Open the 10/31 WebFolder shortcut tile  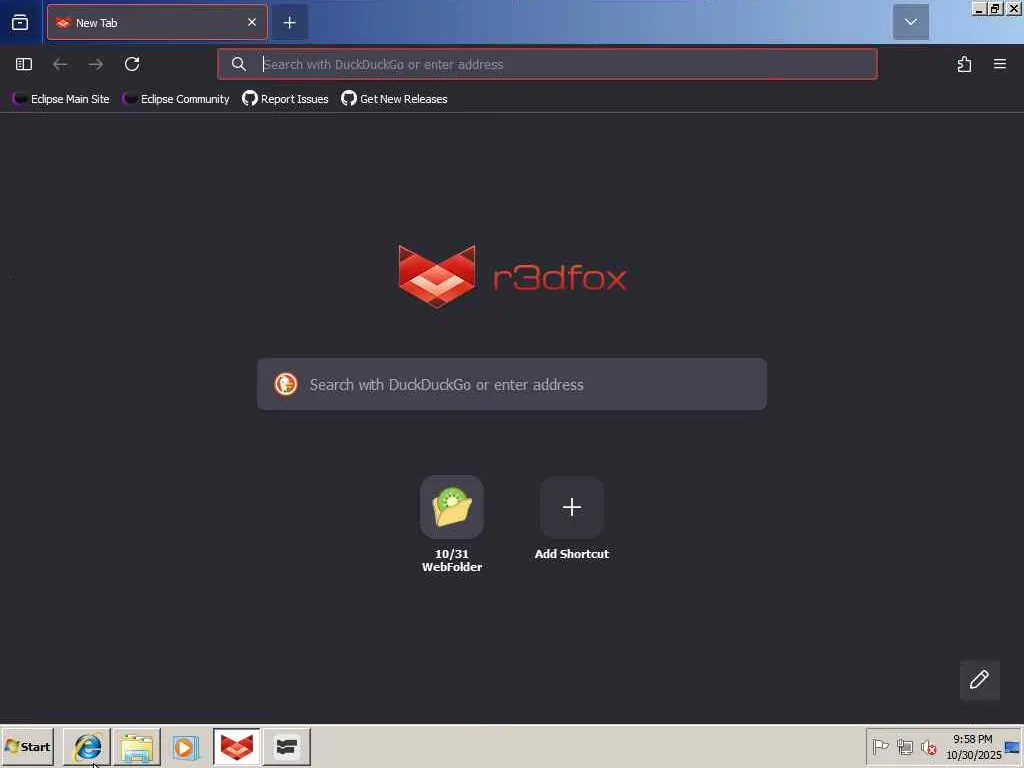tap(452, 507)
